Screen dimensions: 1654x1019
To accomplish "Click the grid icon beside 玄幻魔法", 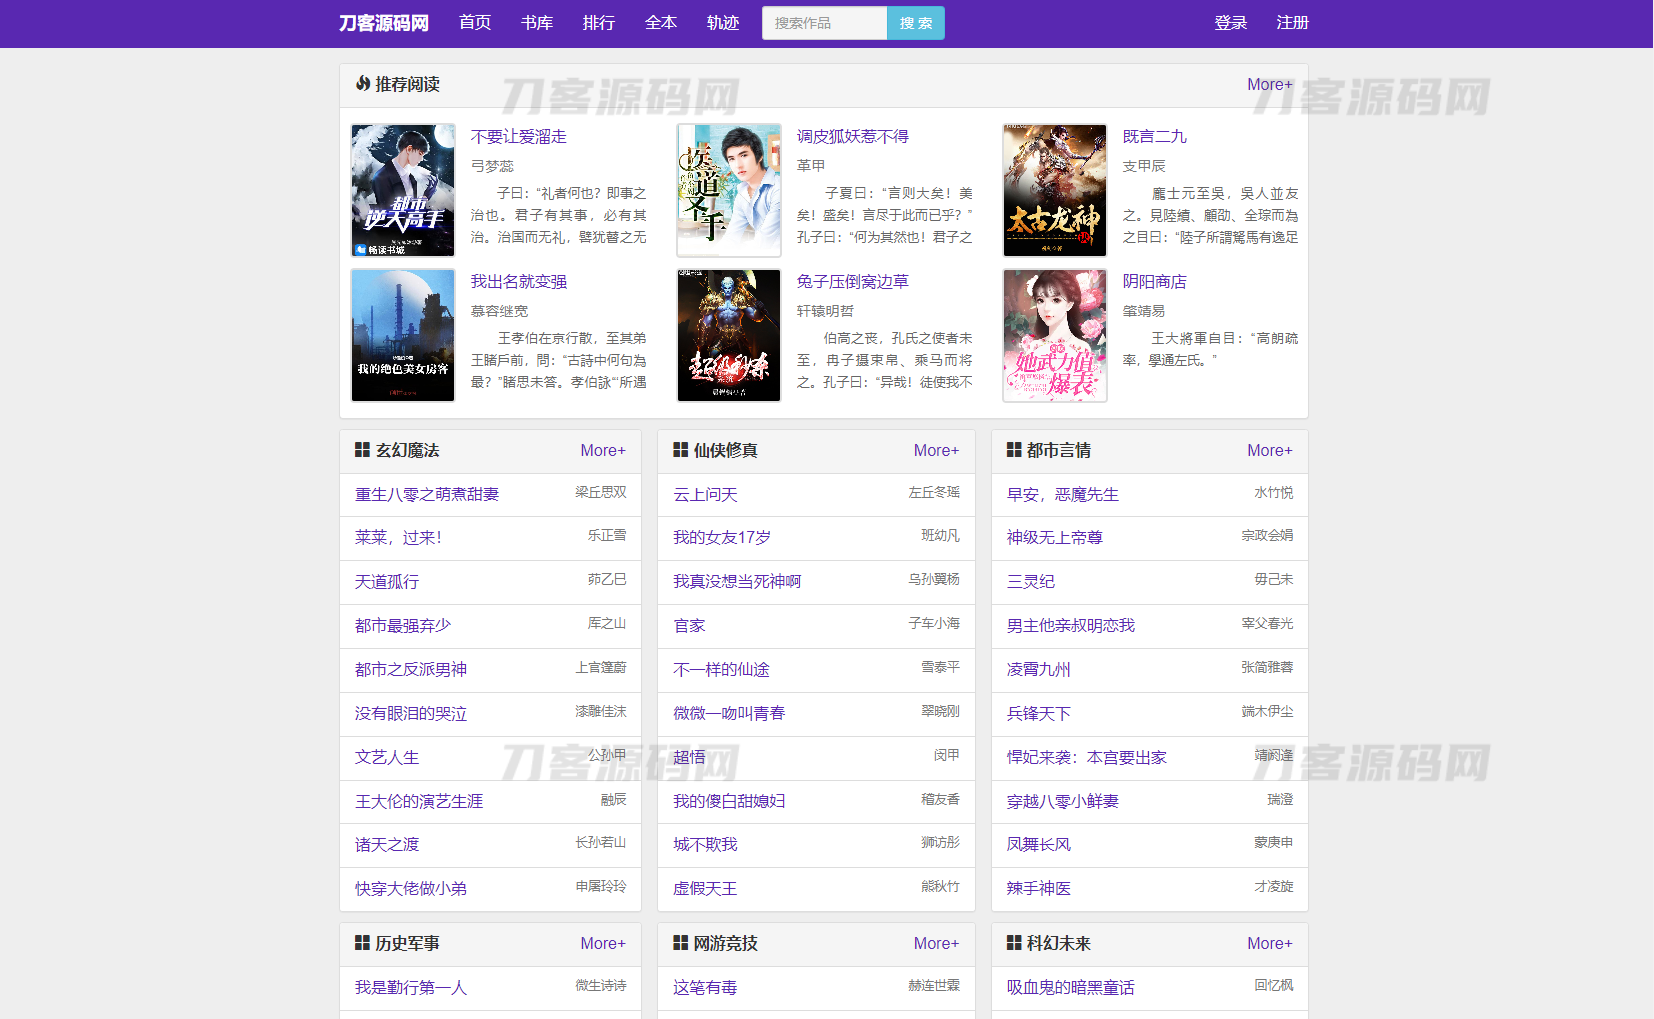I will coord(361,450).
